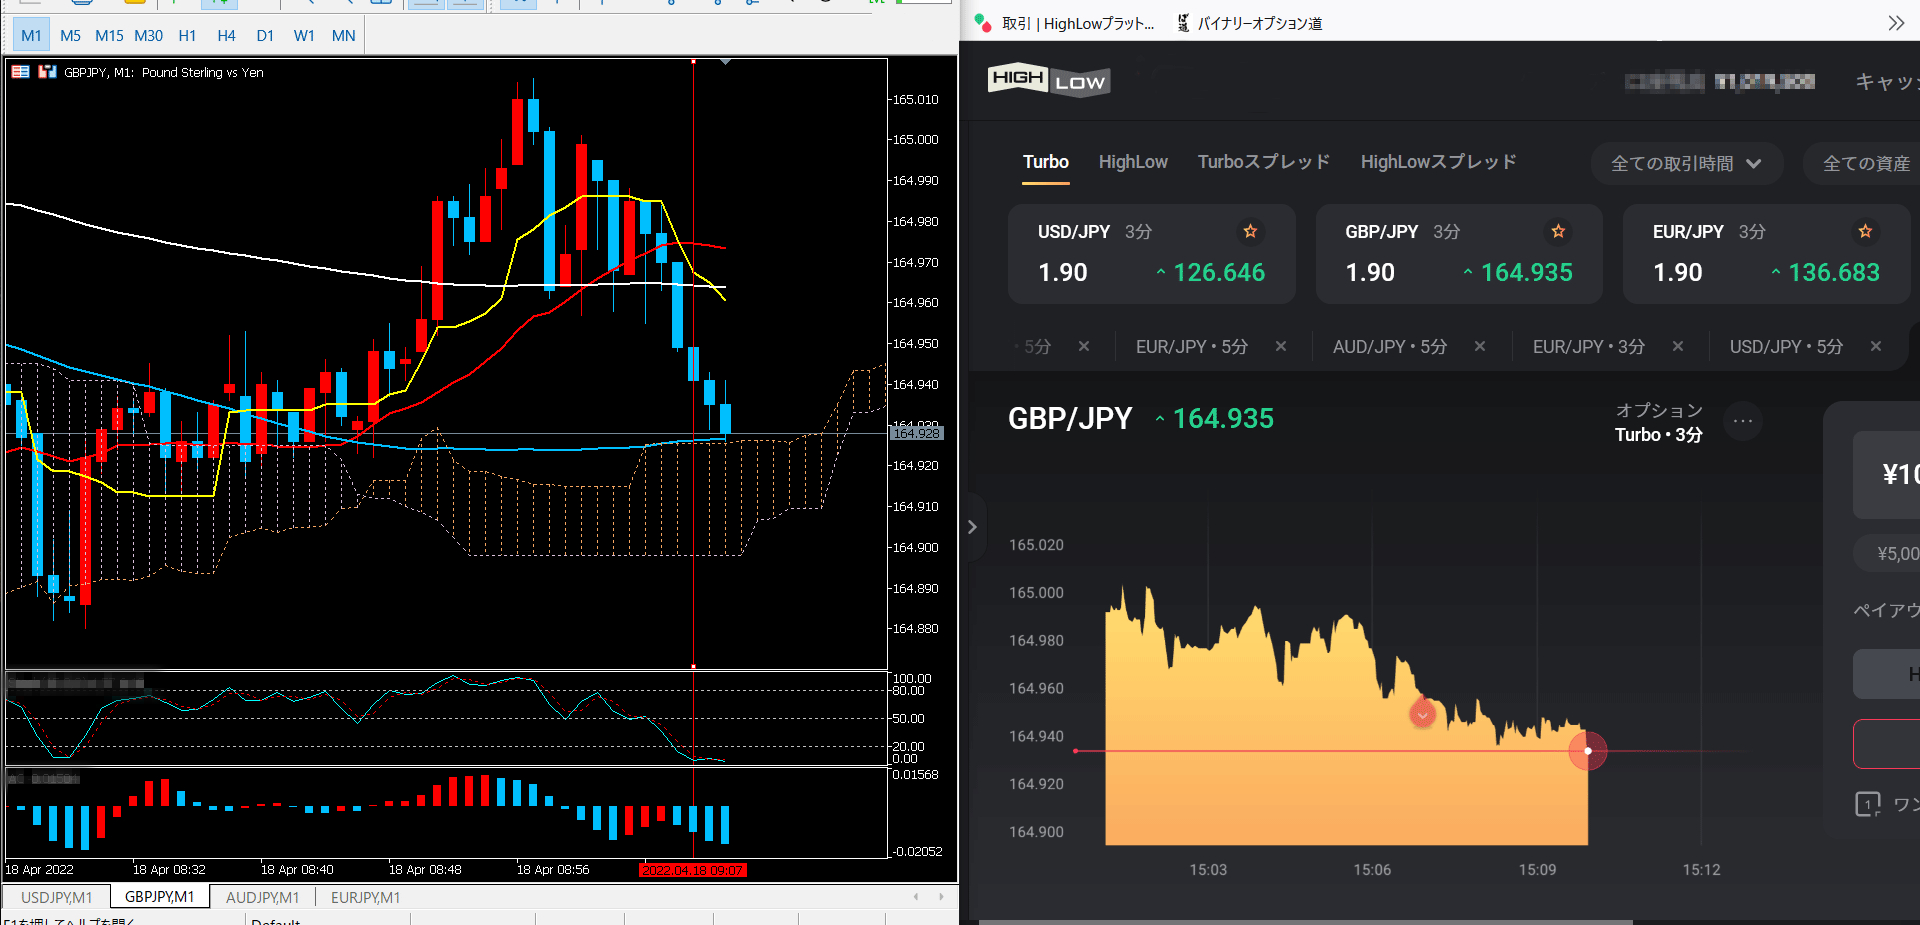Close the USD/JPY・5分 tab

[x=1876, y=346]
